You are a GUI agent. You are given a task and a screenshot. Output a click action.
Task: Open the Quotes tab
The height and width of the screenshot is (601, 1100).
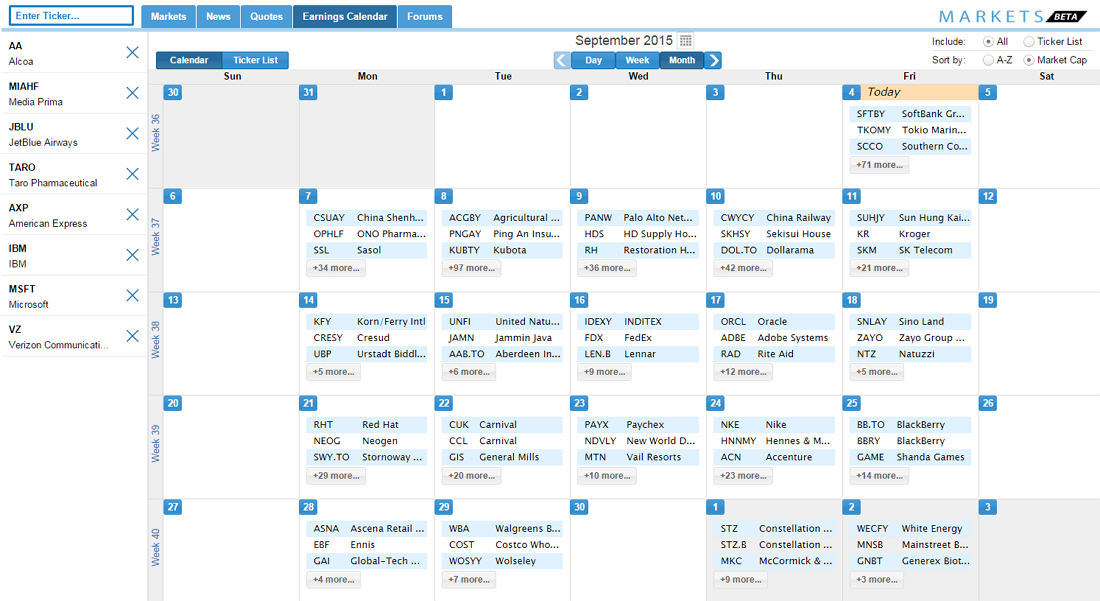[x=267, y=16]
